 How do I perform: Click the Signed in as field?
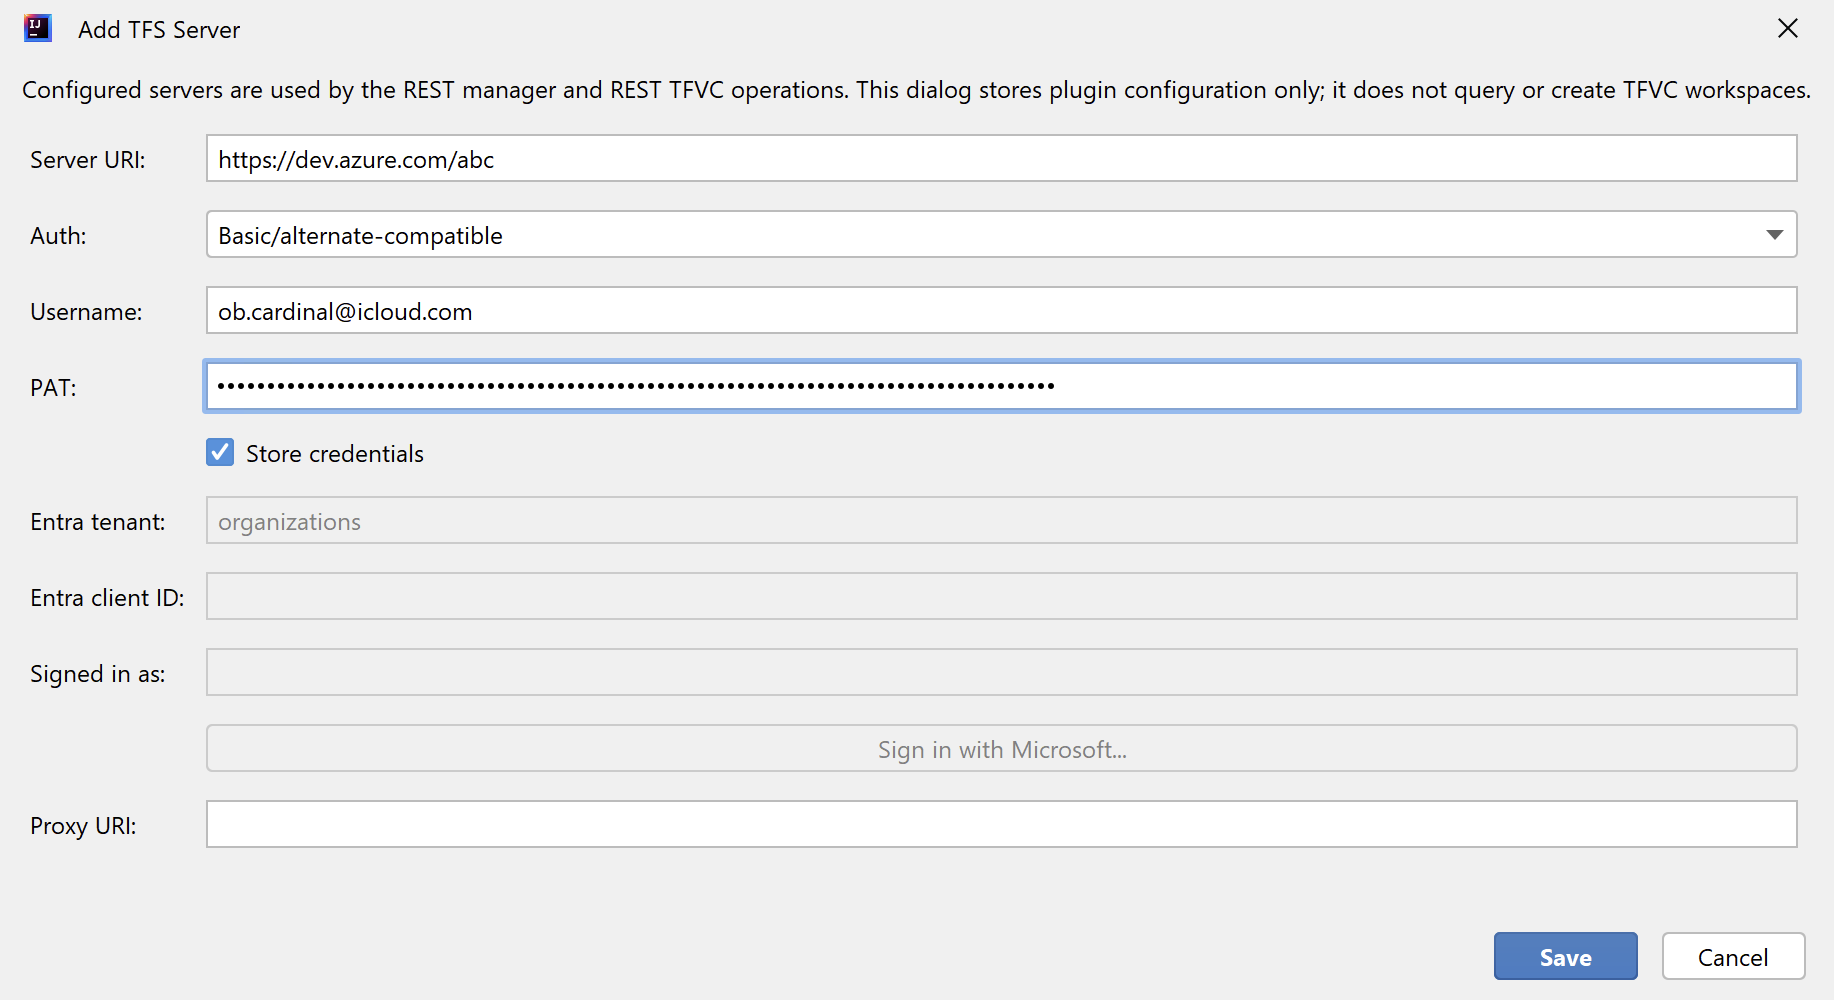coord(1002,672)
